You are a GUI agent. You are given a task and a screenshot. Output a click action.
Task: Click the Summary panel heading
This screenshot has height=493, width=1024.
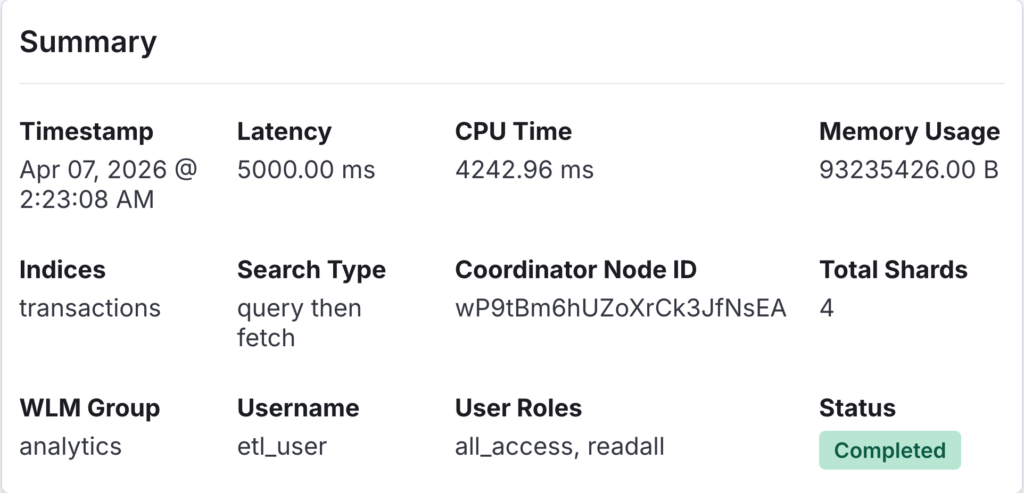88,42
